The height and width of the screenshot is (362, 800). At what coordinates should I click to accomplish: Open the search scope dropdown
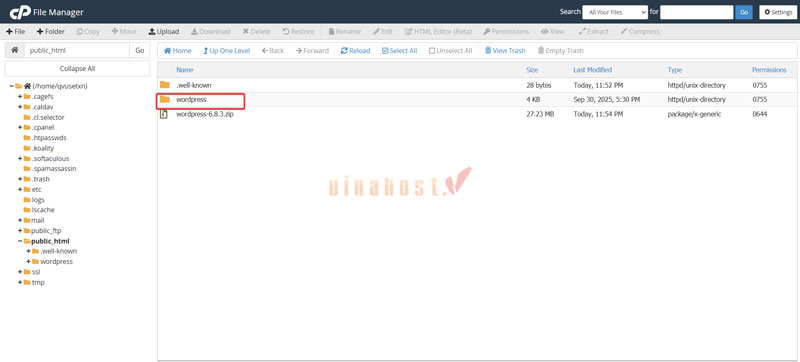click(615, 12)
